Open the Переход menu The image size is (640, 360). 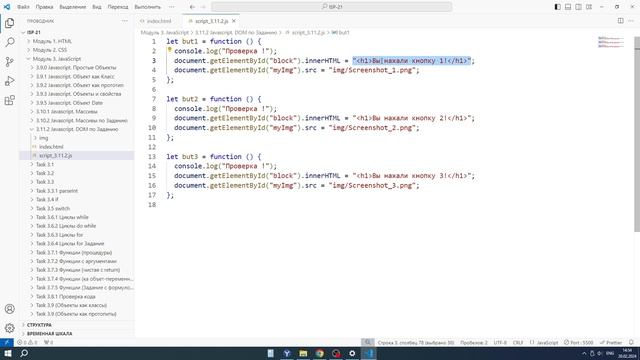click(118, 7)
